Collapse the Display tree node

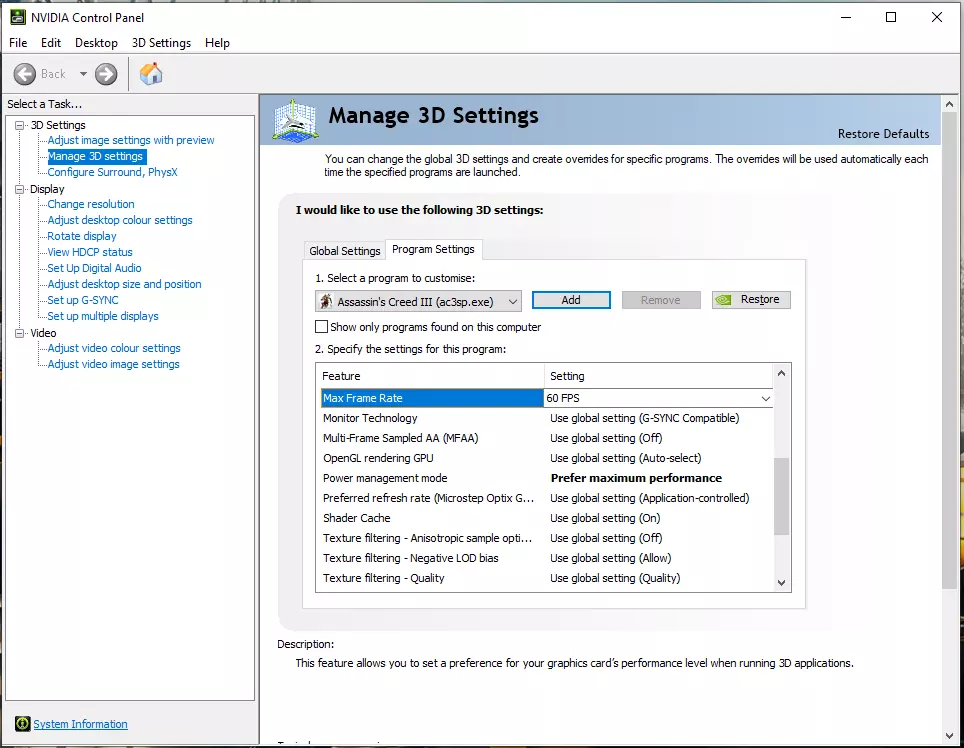tap(20, 189)
